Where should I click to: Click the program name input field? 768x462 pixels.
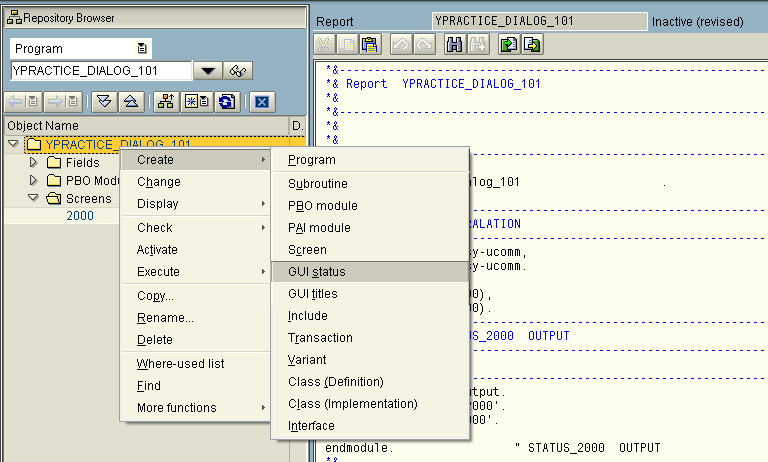[x=100, y=71]
